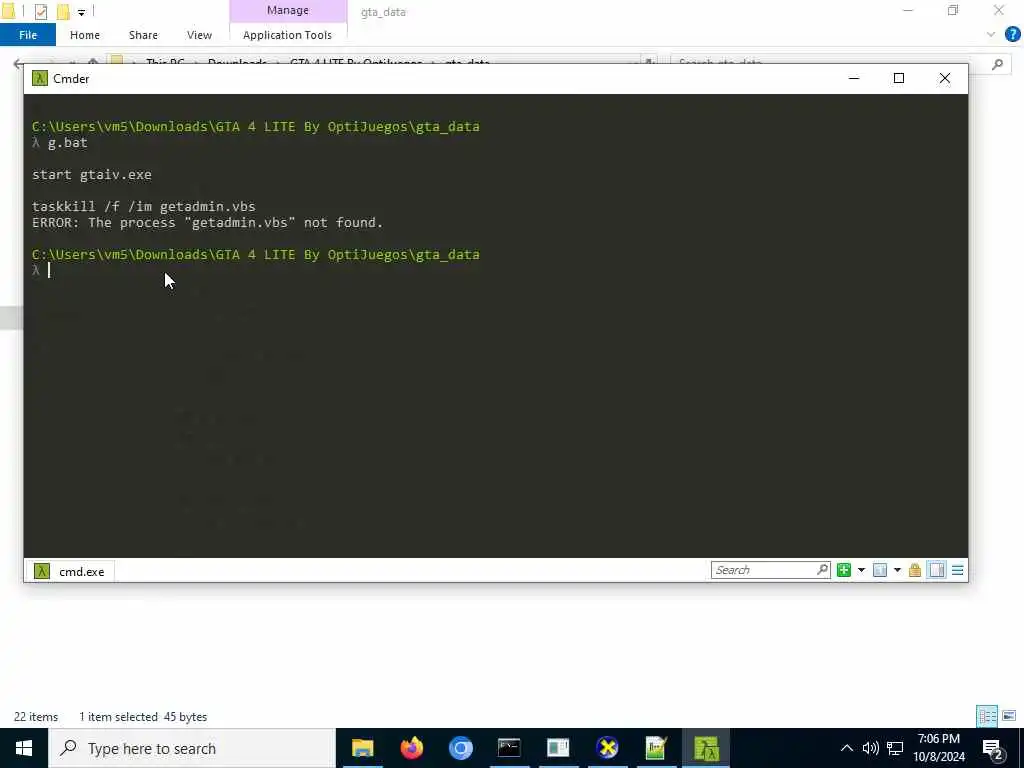1024x768 pixels.
Task: Expand the Explorer ribbon chevron
Action: (x=991, y=35)
